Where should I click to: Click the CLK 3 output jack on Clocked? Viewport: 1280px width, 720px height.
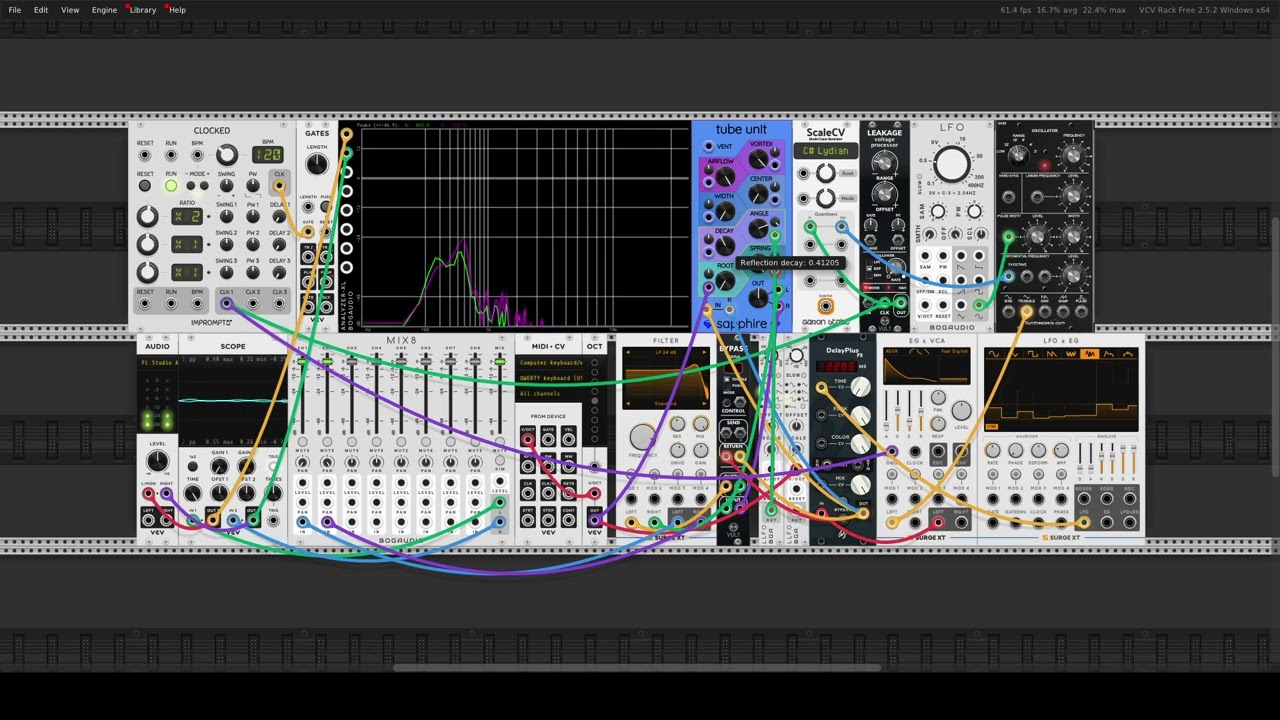tap(279, 303)
